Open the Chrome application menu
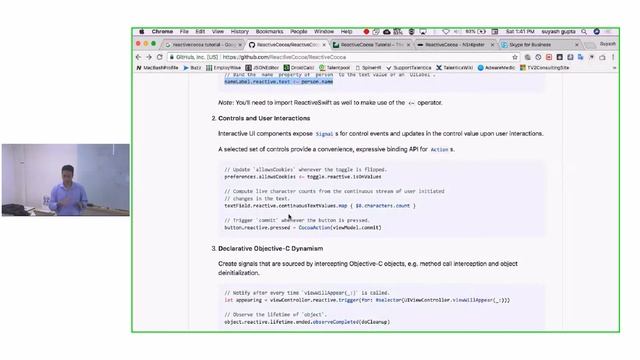Image resolution: width=640 pixels, height=360 pixels. (x=162, y=31)
